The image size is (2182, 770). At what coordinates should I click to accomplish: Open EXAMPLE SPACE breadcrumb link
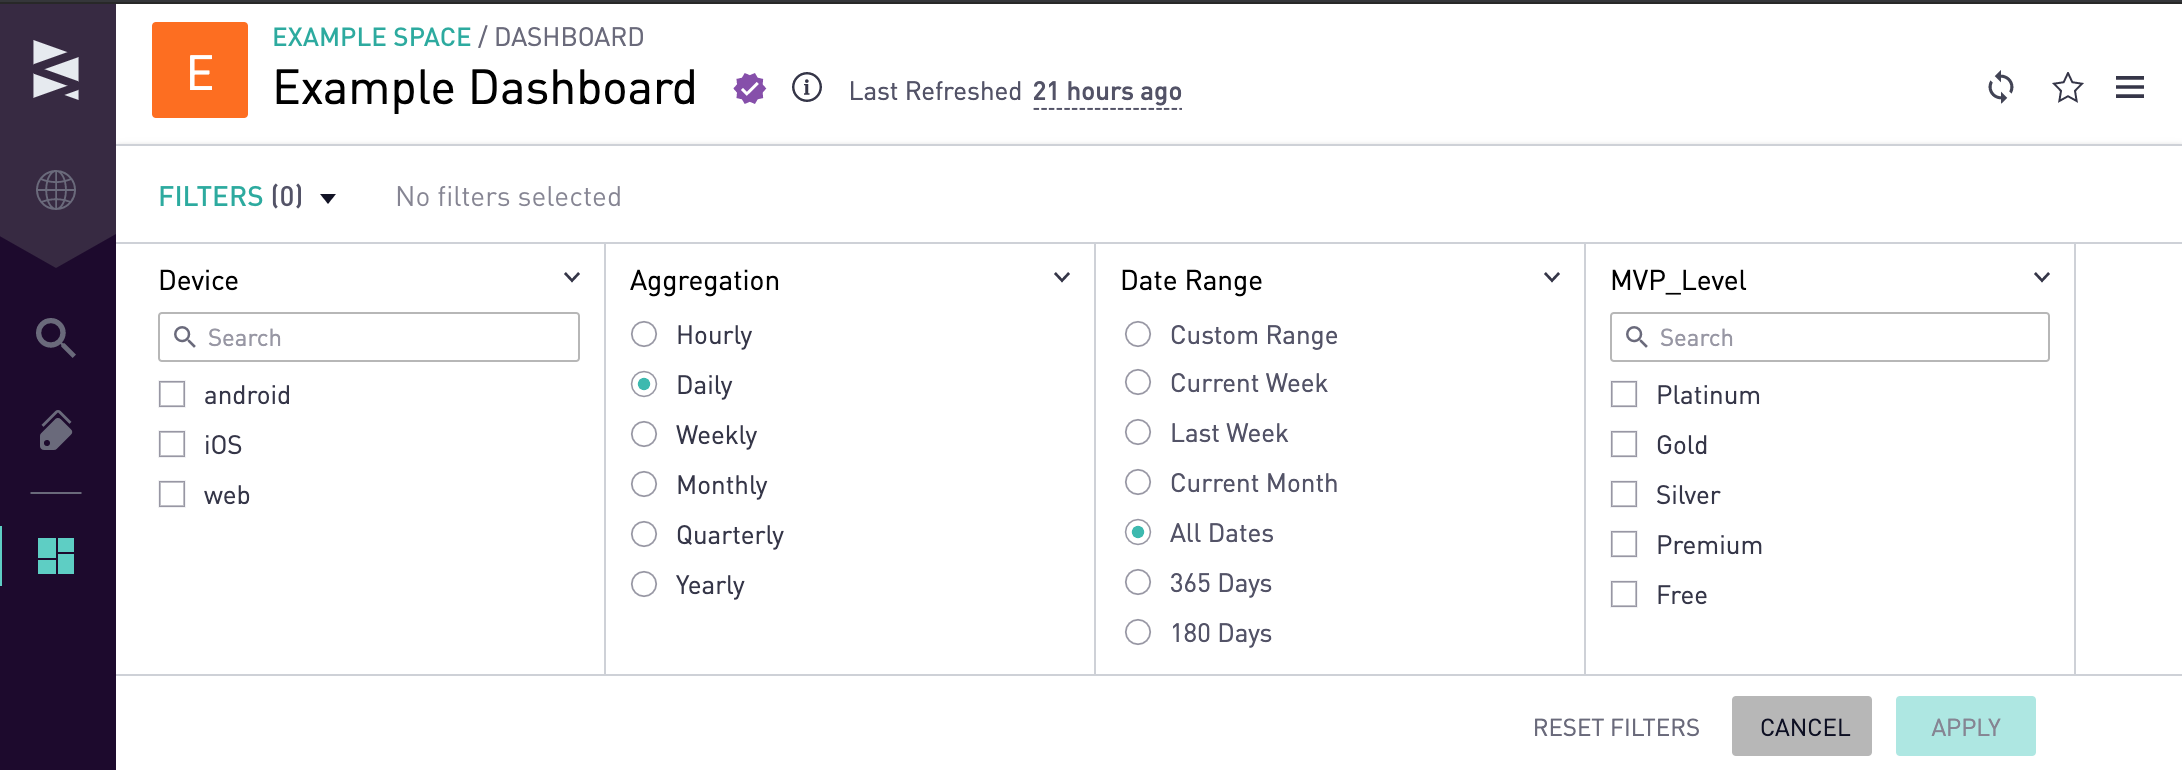pyautogui.click(x=372, y=37)
